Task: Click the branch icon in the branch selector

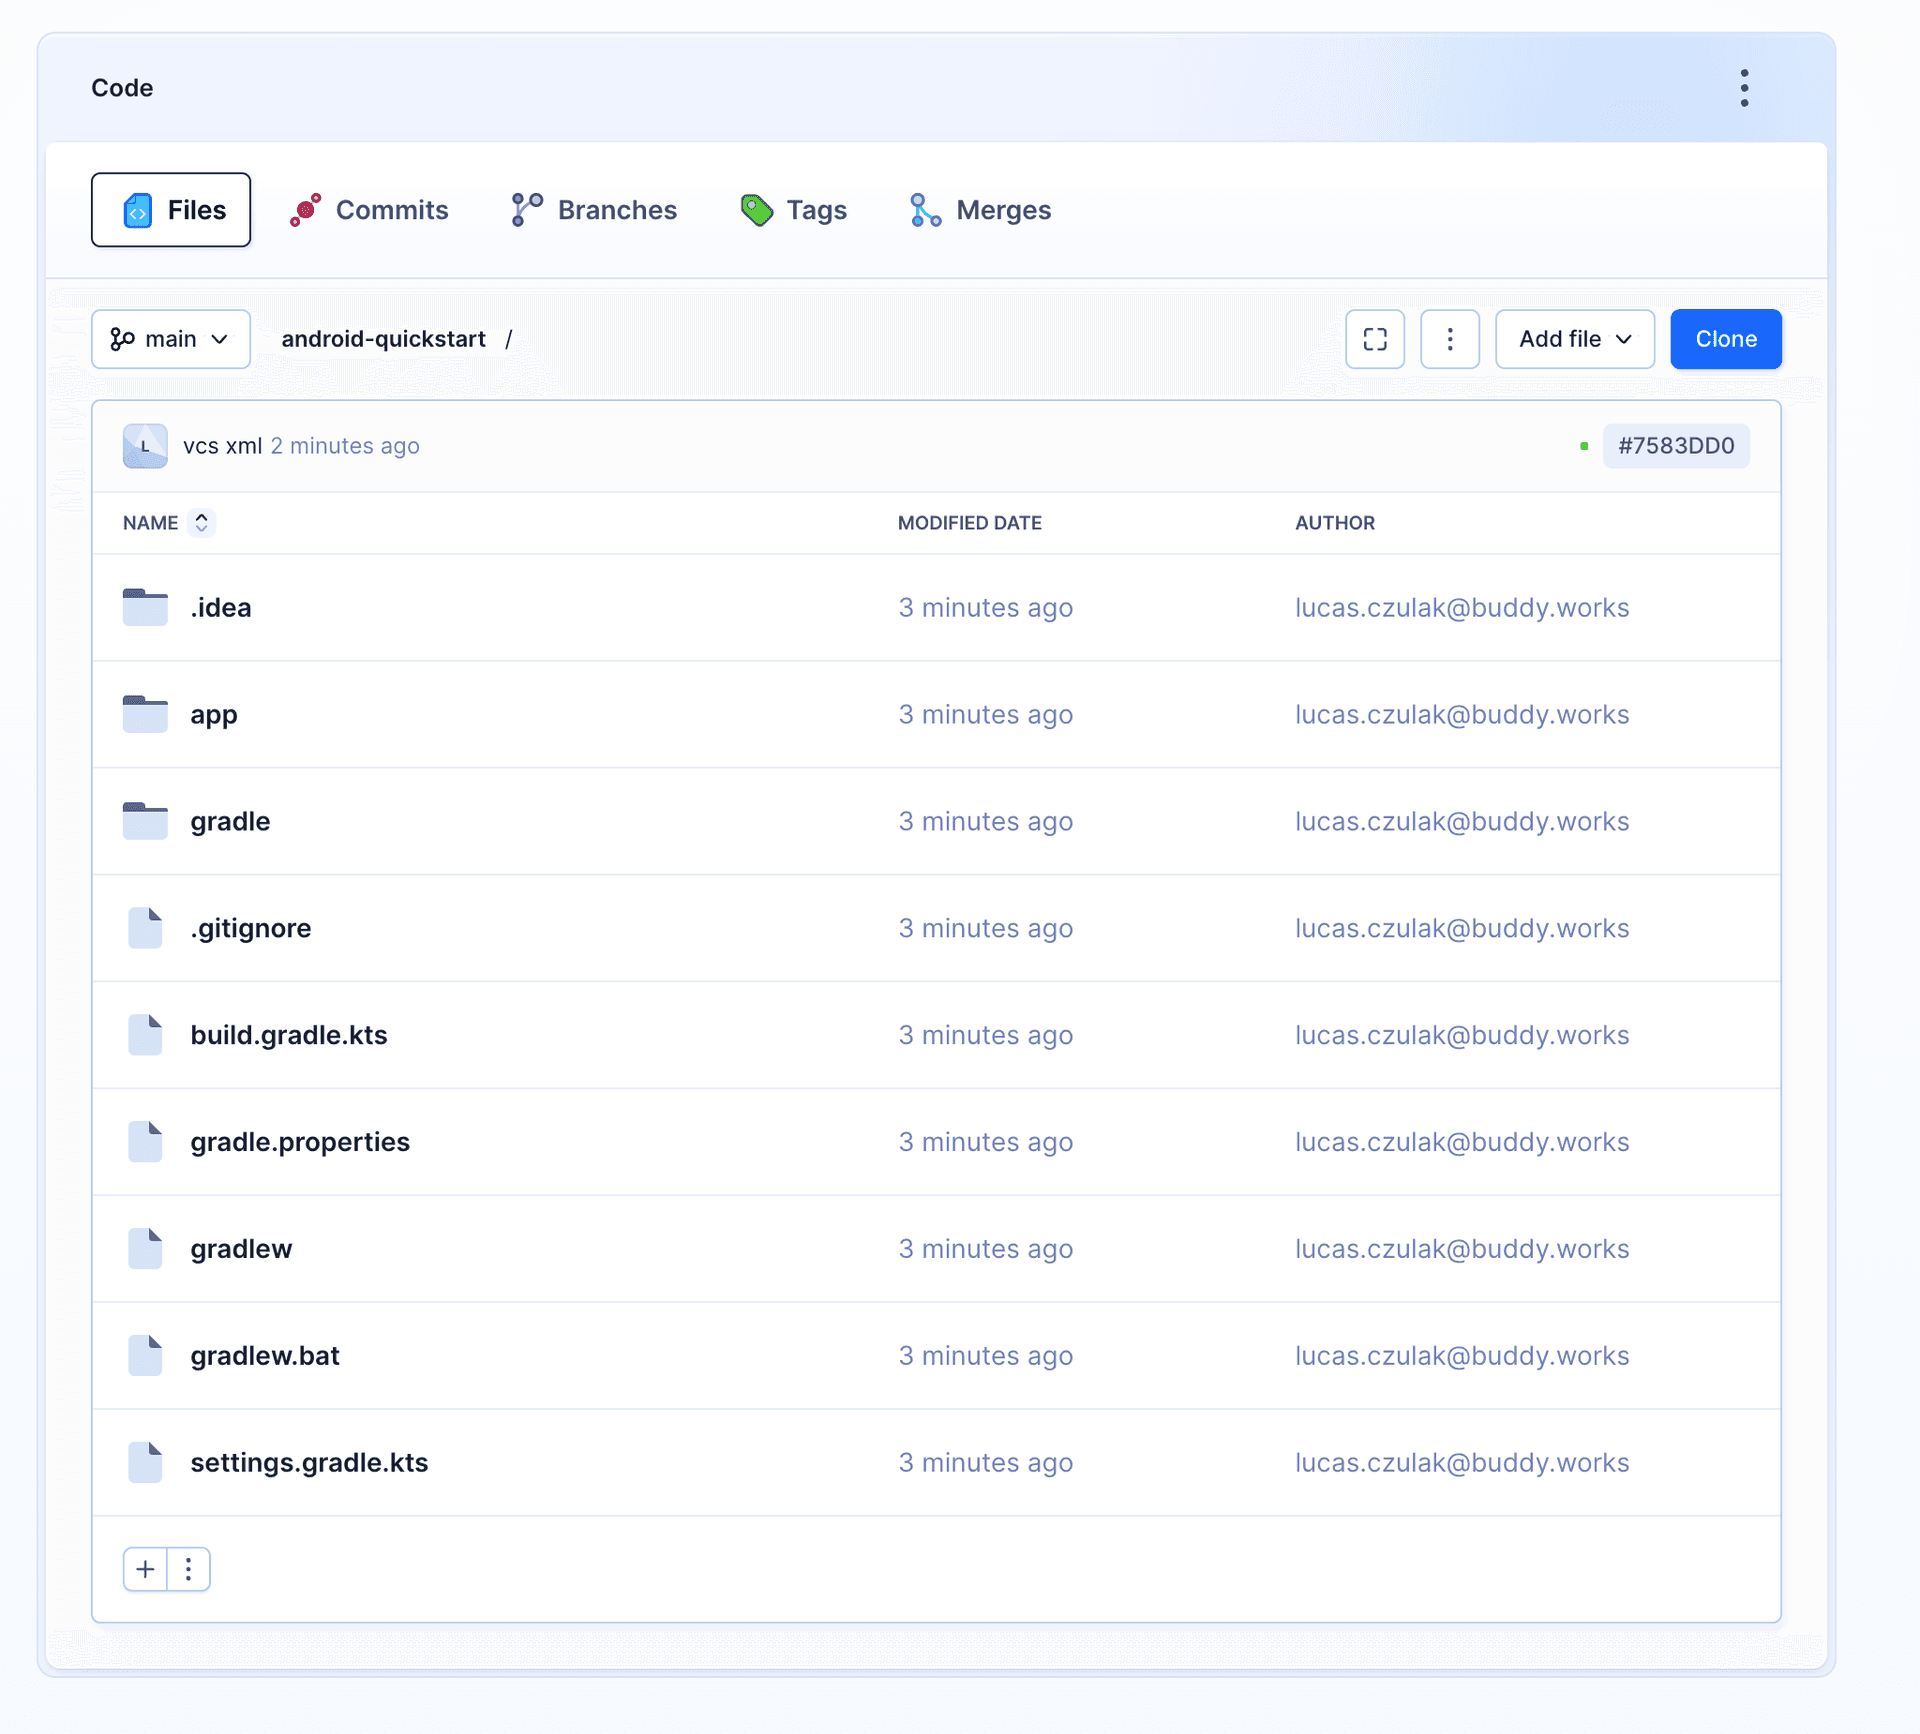Action: click(123, 339)
